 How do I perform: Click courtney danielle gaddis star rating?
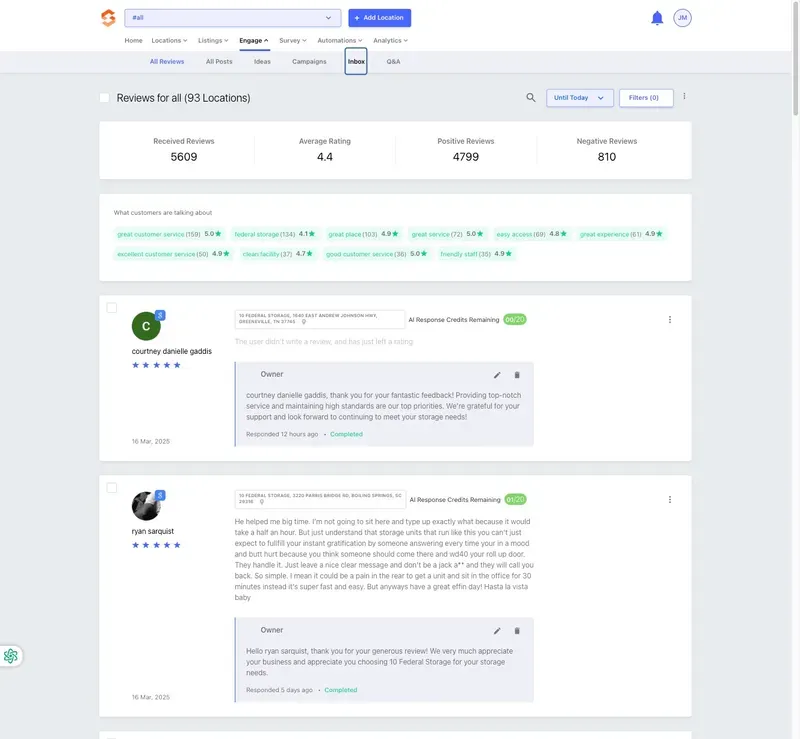[x=156, y=365]
